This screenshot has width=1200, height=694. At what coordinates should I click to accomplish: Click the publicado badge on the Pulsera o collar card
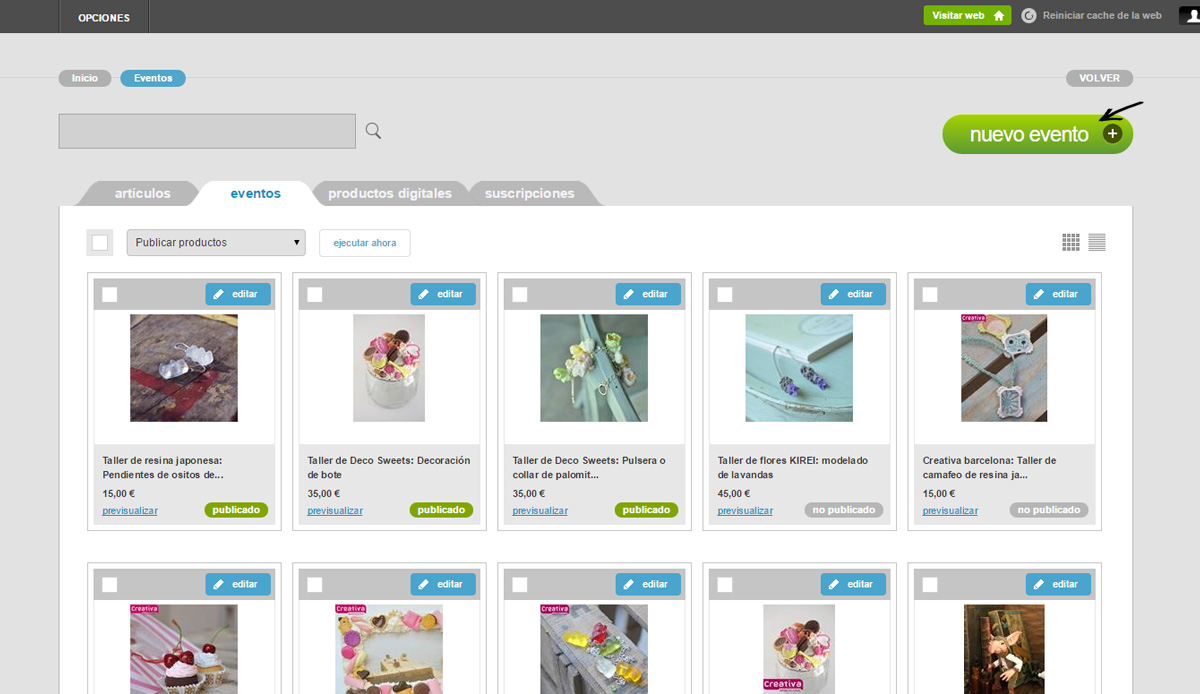click(x=646, y=510)
